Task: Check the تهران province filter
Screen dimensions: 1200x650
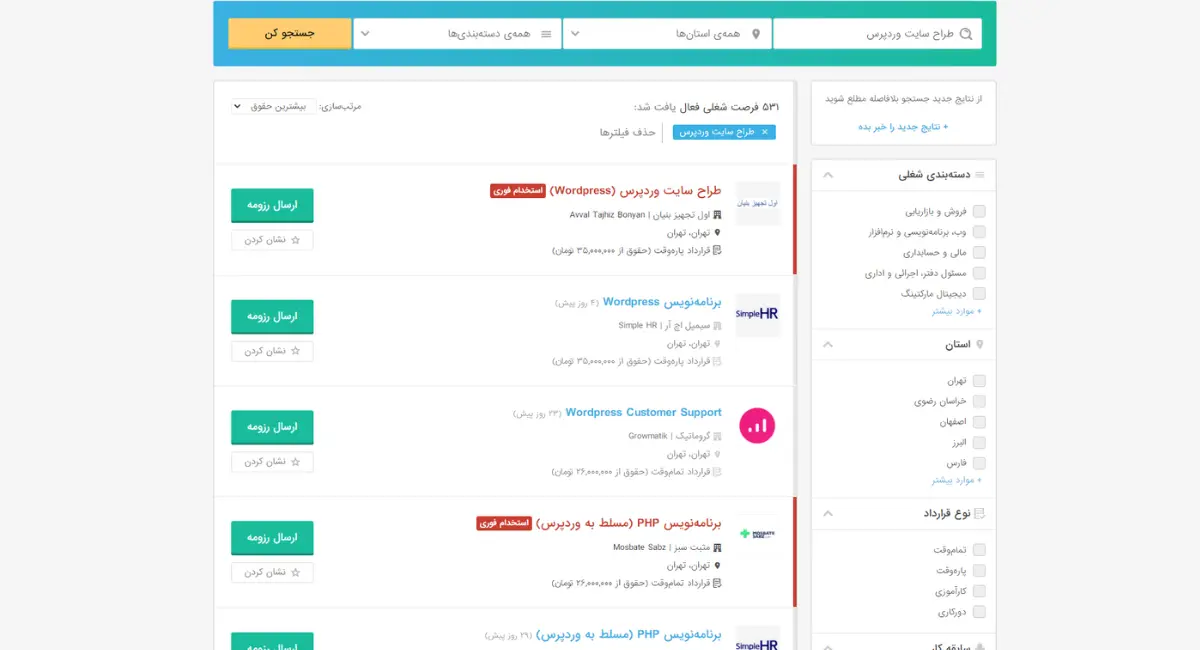Action: [979, 381]
